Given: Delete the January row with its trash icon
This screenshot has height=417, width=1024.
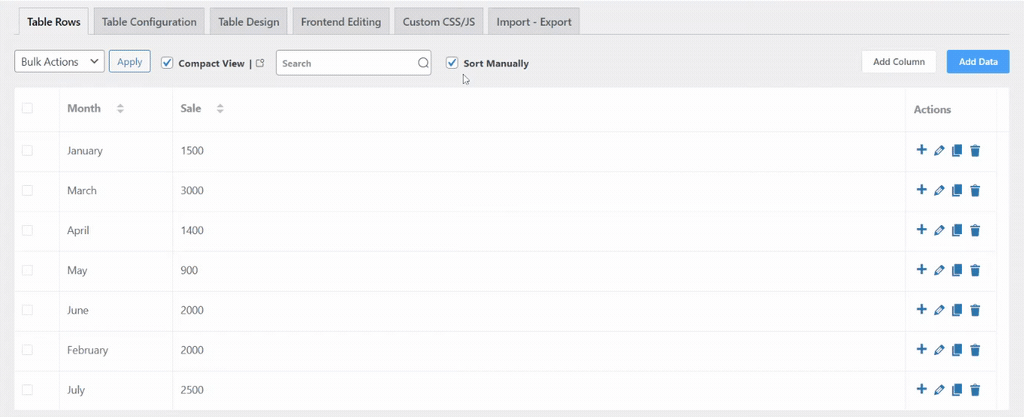Looking at the screenshot, I should coord(975,151).
